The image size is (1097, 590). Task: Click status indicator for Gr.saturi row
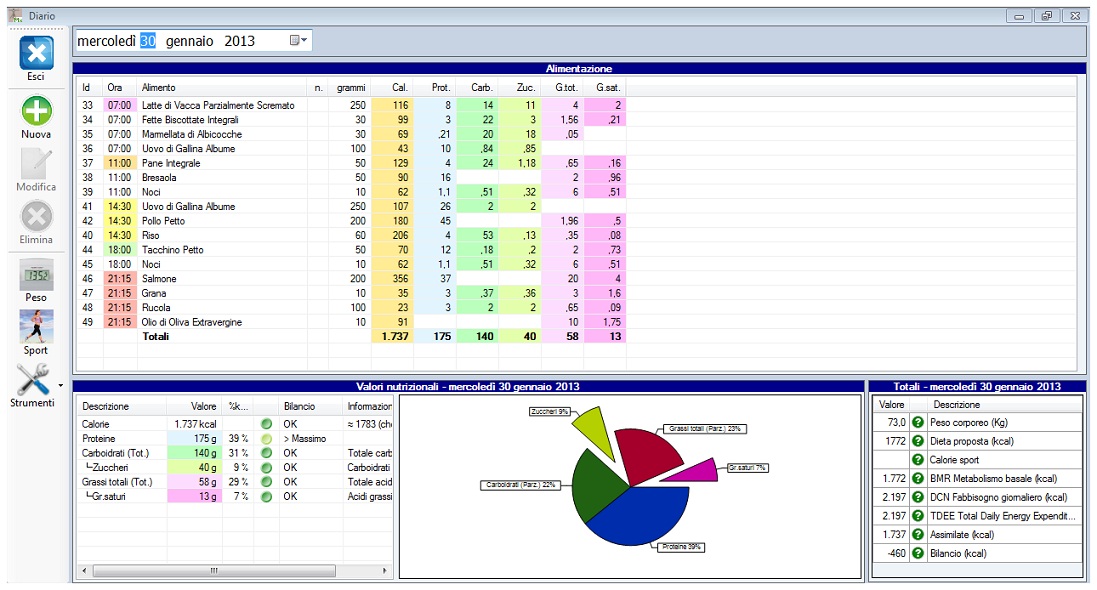[267, 496]
